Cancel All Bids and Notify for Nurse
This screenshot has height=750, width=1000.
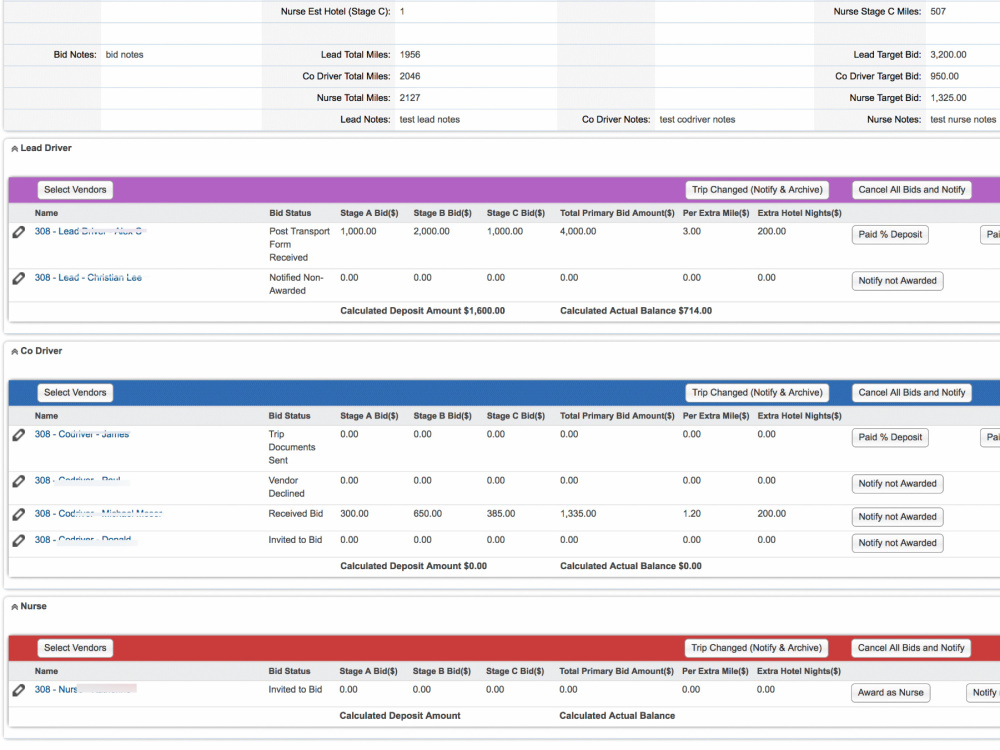pyautogui.click(x=911, y=648)
